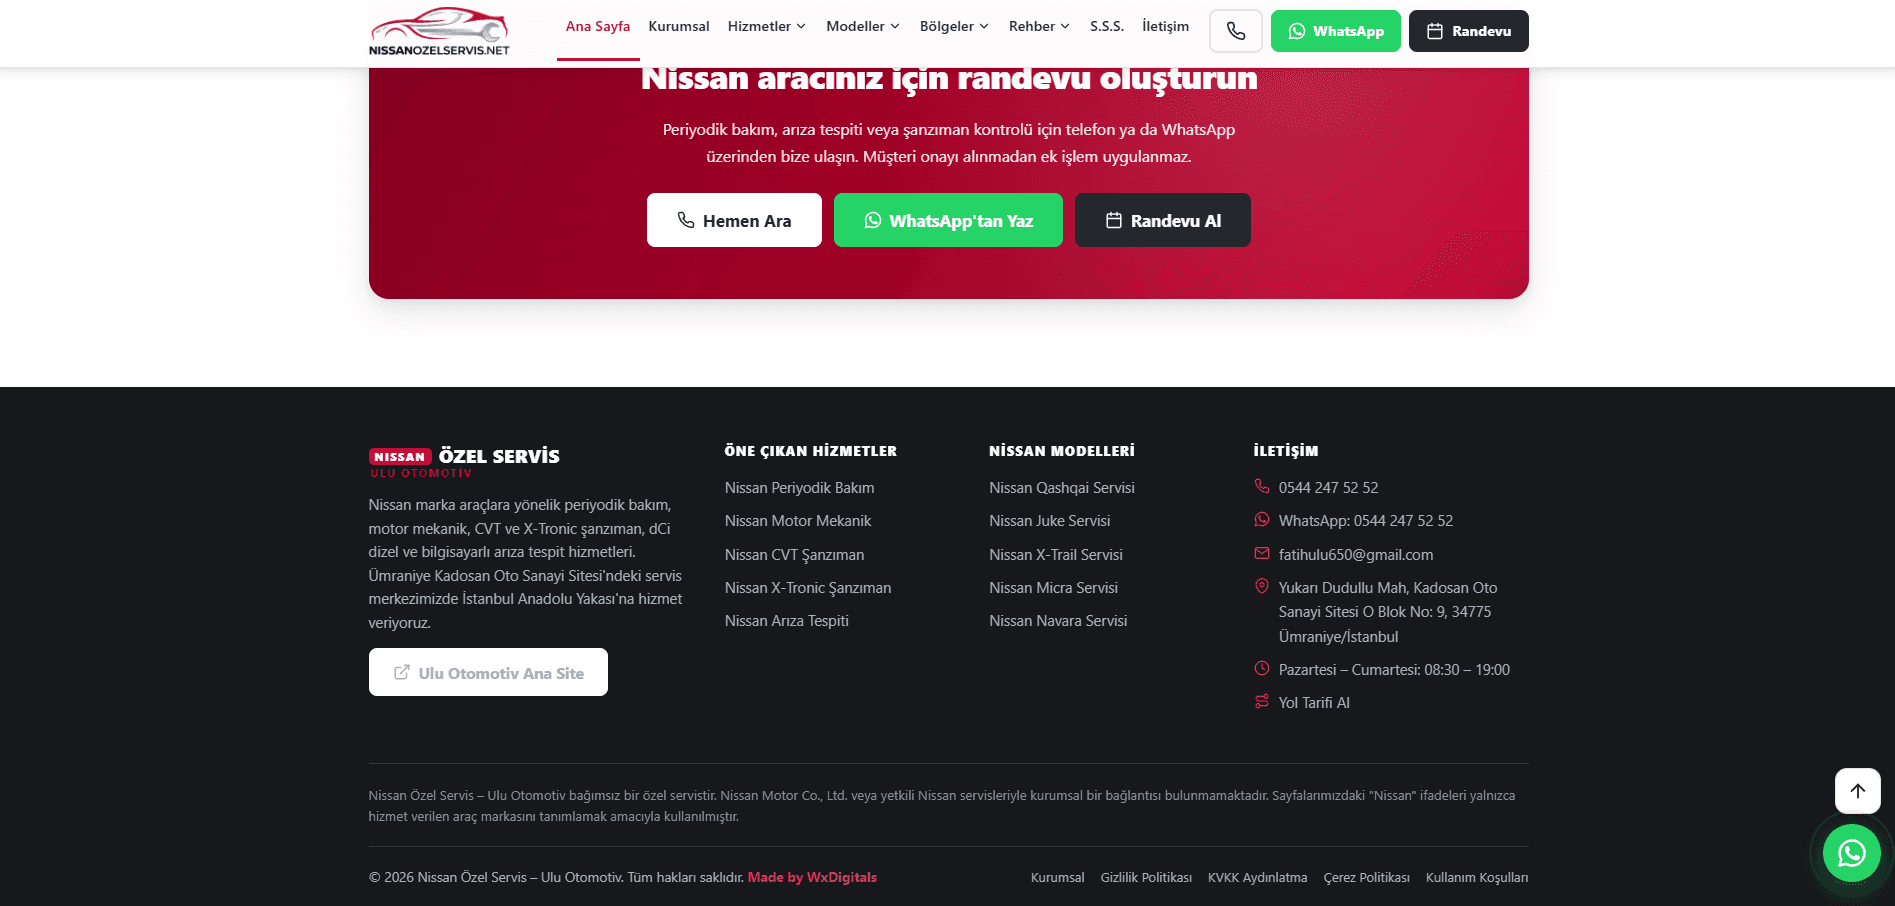This screenshot has height=906, width=1895.
Task: Click the Yukarı Dudullu Mah address text
Action: (x=1388, y=612)
